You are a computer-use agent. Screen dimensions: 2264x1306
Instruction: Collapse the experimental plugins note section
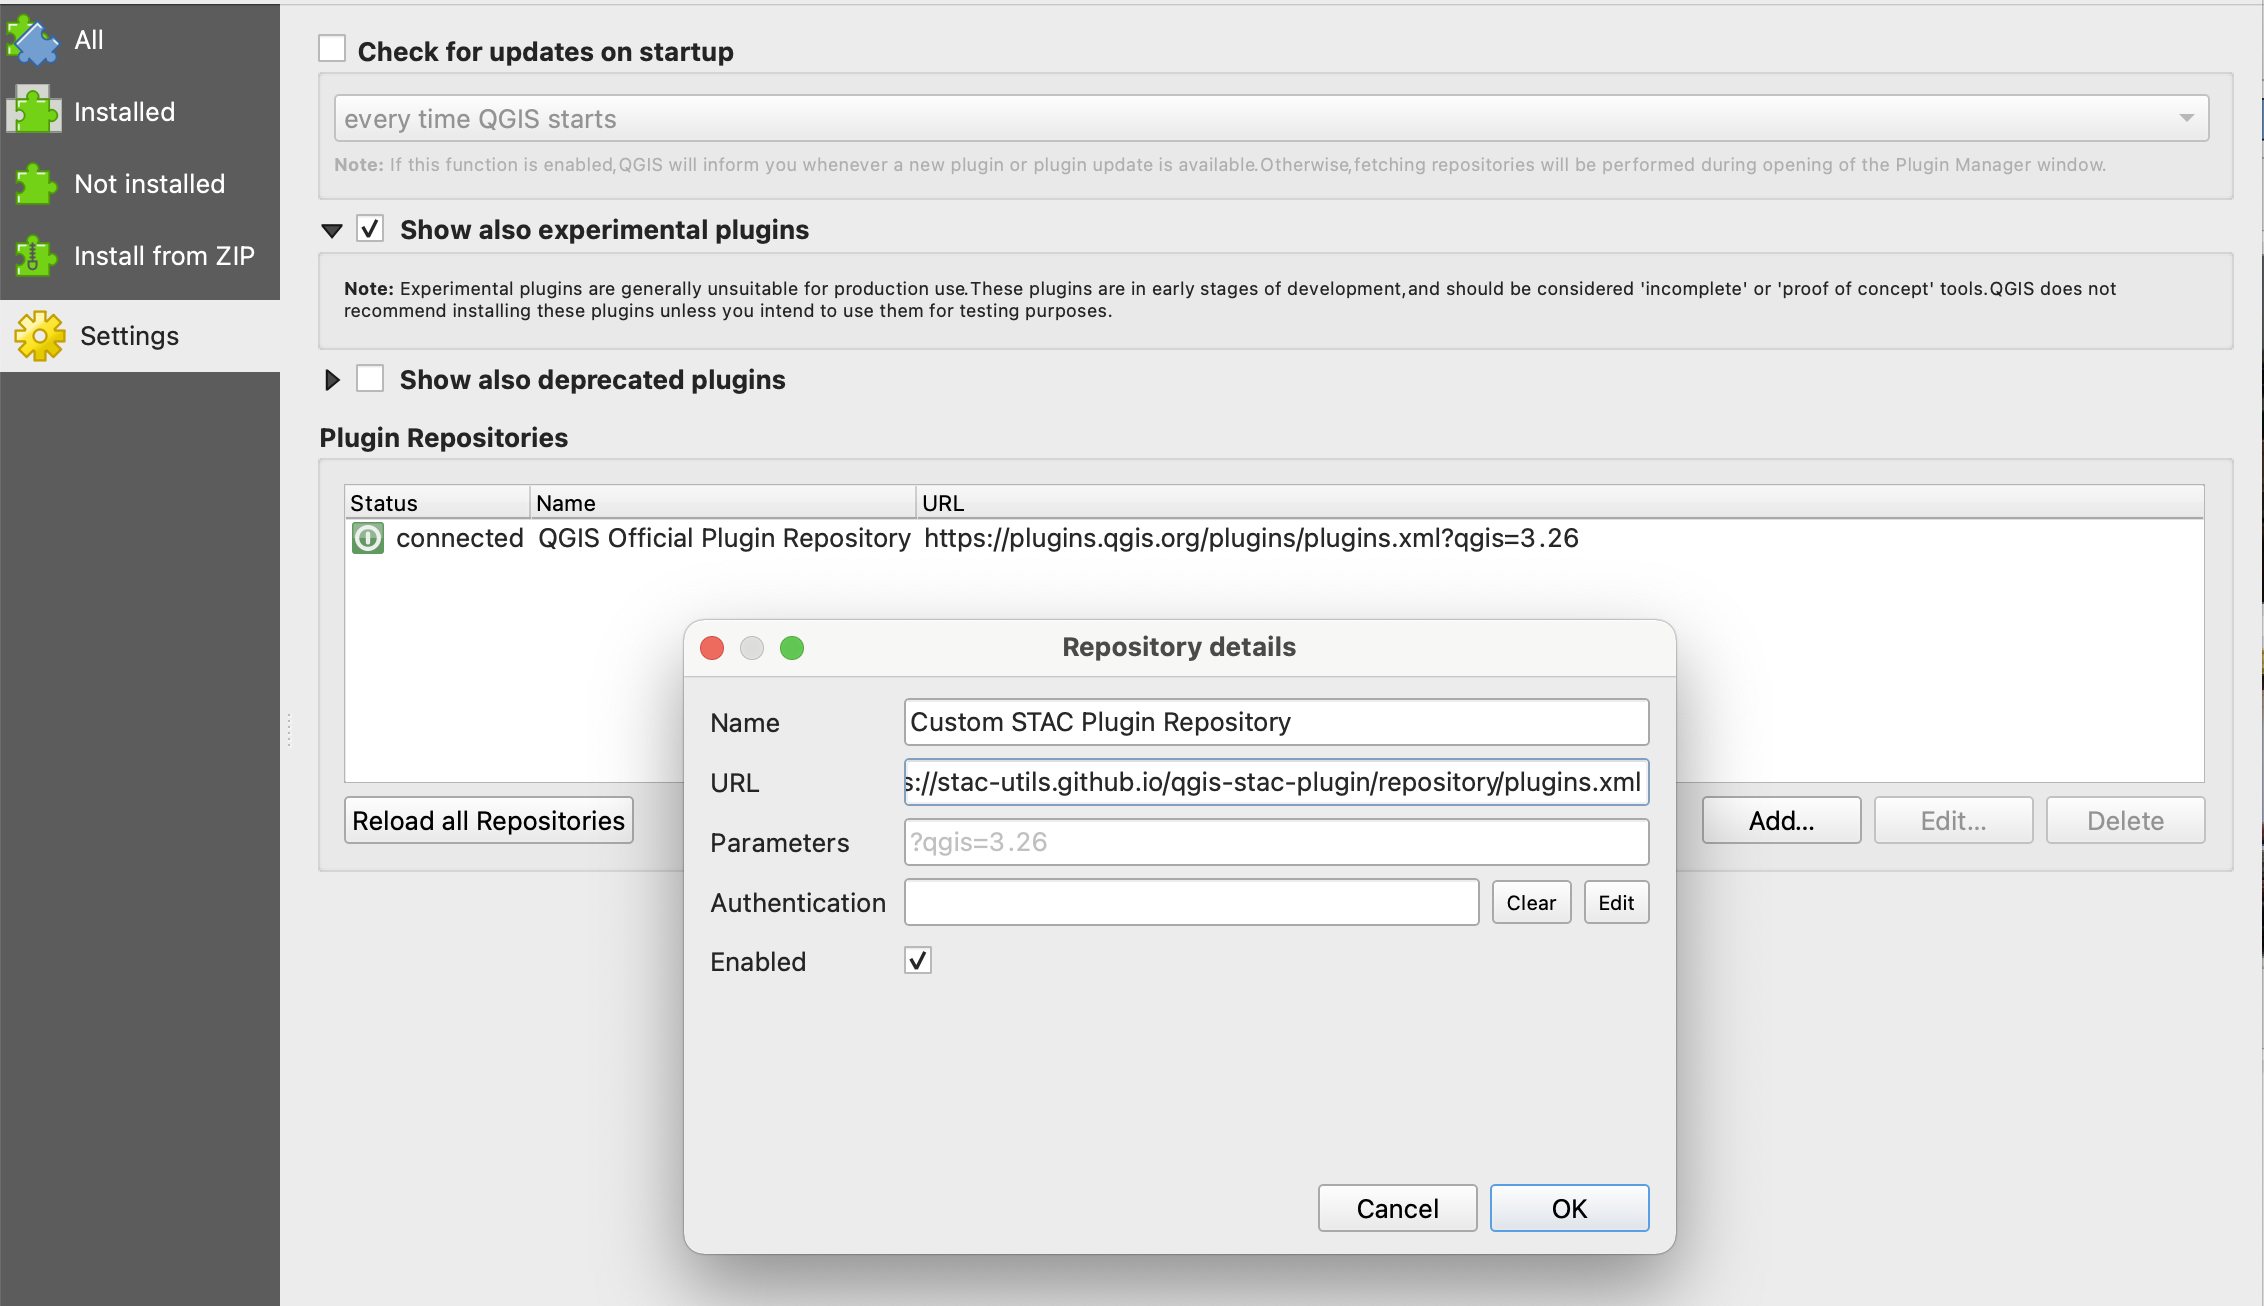332,230
